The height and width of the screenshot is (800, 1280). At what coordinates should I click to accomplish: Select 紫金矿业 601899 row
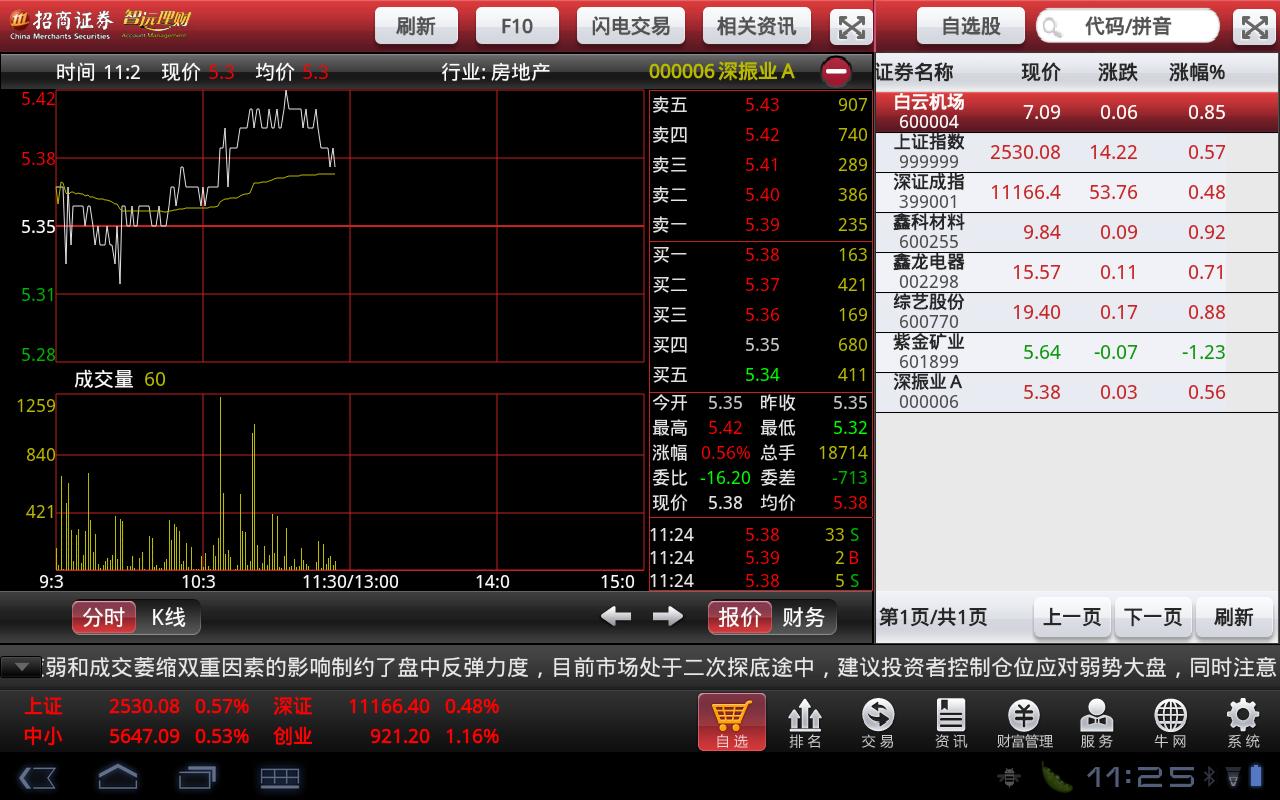tap(1077, 352)
